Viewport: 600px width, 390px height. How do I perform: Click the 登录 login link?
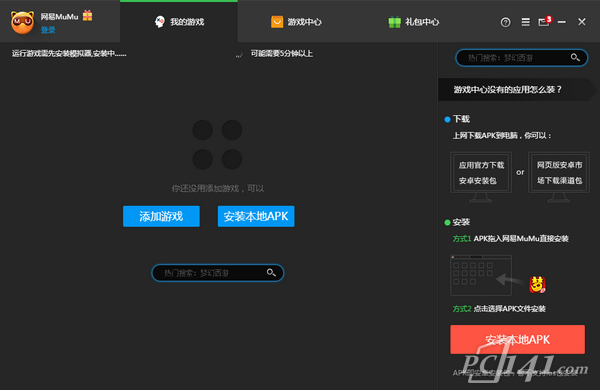48,30
